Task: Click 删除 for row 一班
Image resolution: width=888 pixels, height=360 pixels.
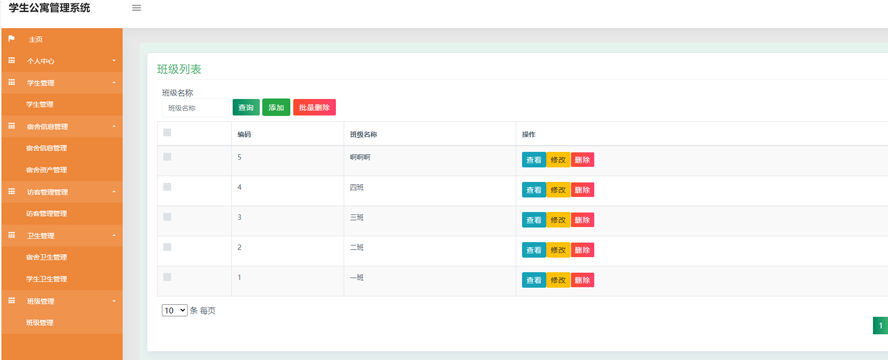Action: 582,280
